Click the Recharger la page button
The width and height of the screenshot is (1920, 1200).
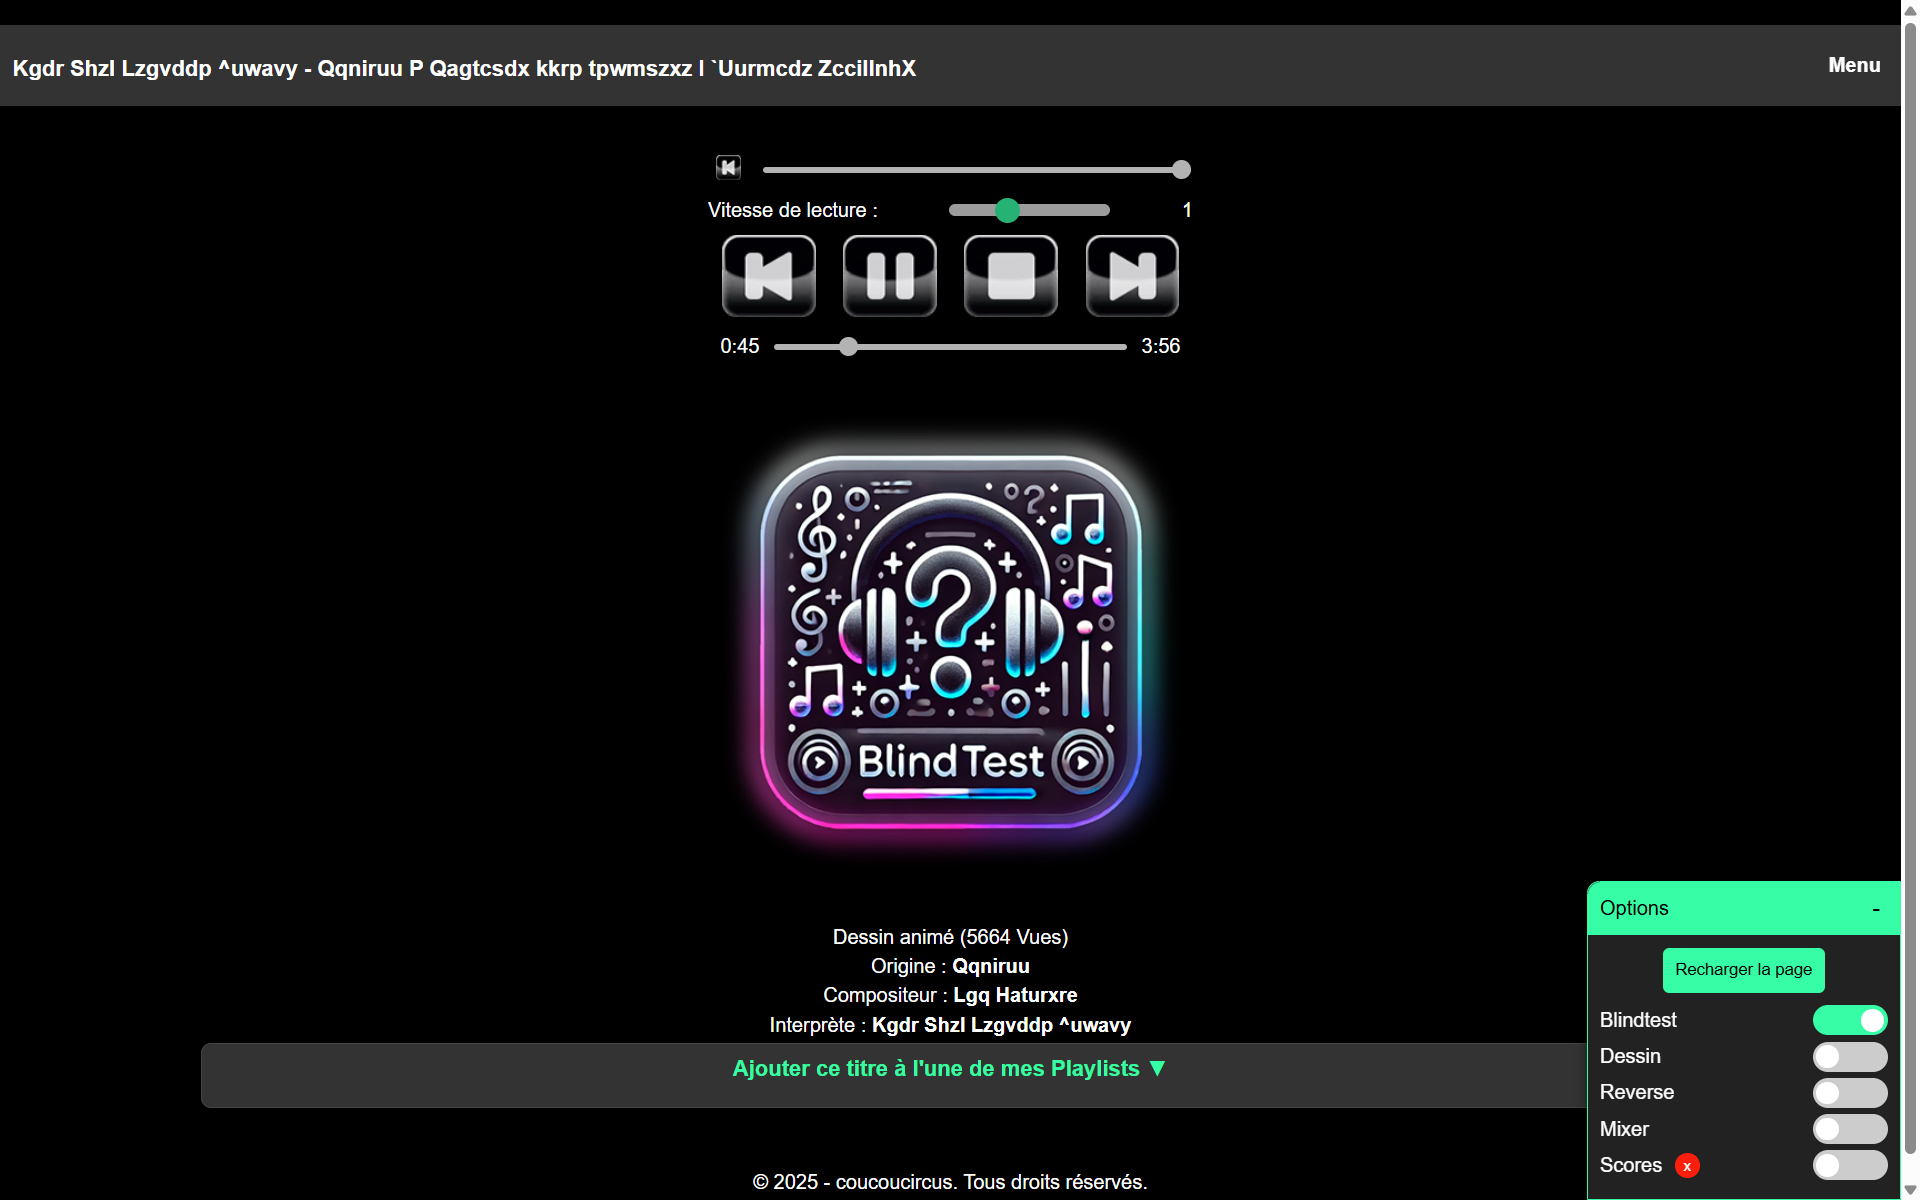[1743, 970]
